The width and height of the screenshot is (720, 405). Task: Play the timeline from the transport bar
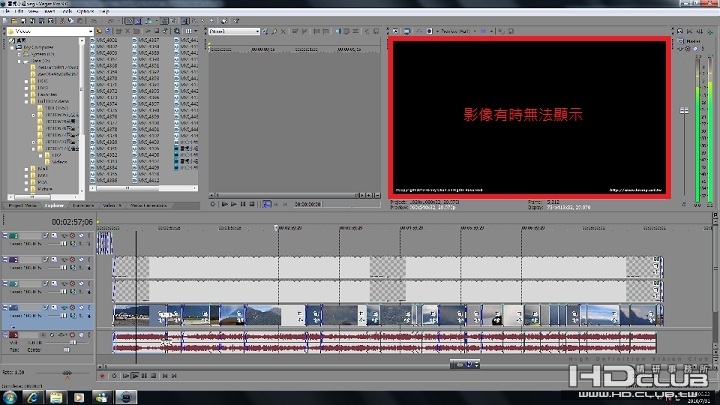pos(135,376)
